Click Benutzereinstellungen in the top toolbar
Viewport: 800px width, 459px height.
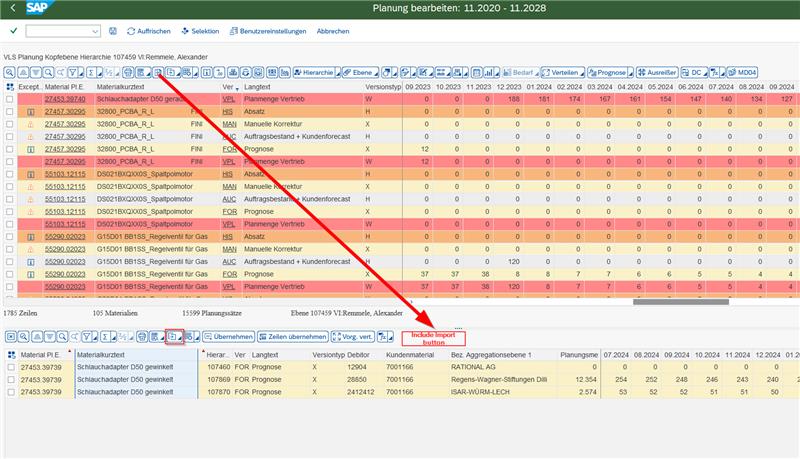pos(272,31)
